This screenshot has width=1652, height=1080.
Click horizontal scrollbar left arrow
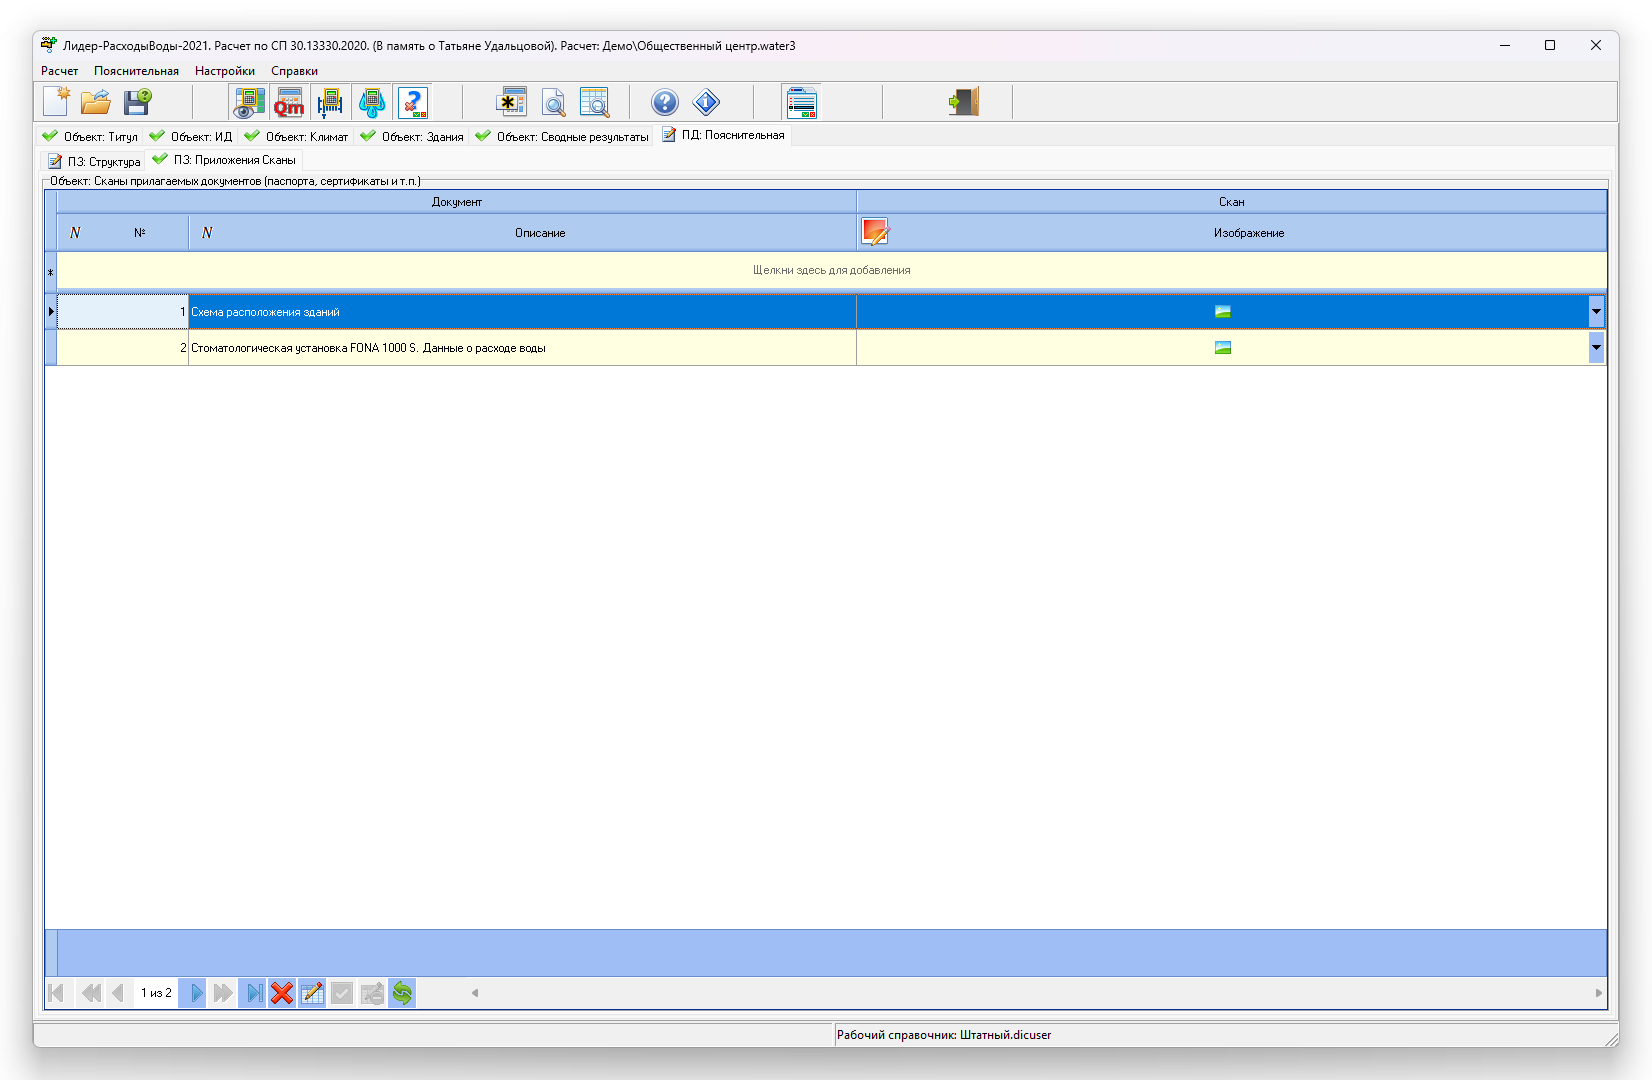pos(475,993)
